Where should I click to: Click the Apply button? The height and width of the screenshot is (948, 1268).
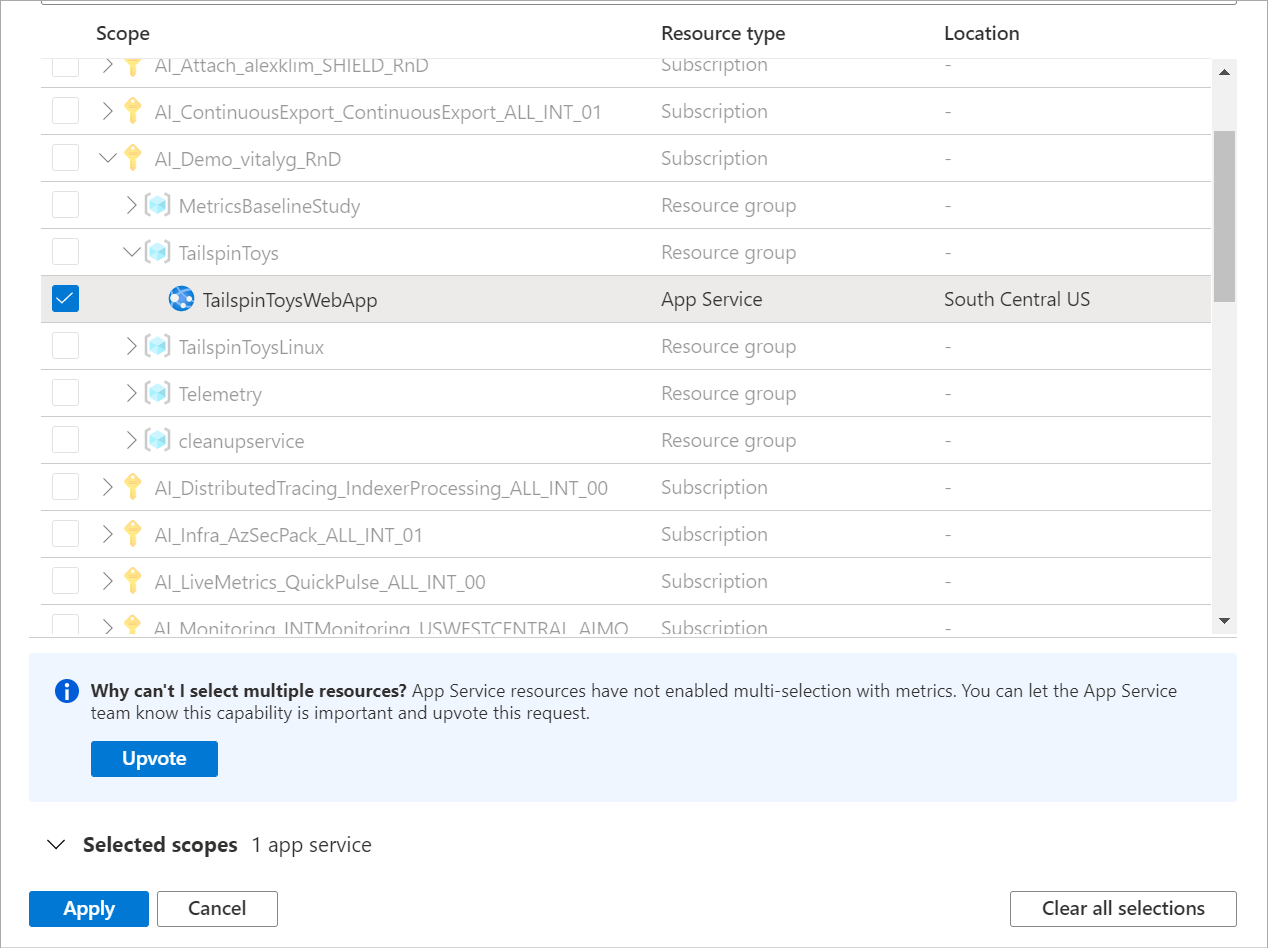click(89, 909)
